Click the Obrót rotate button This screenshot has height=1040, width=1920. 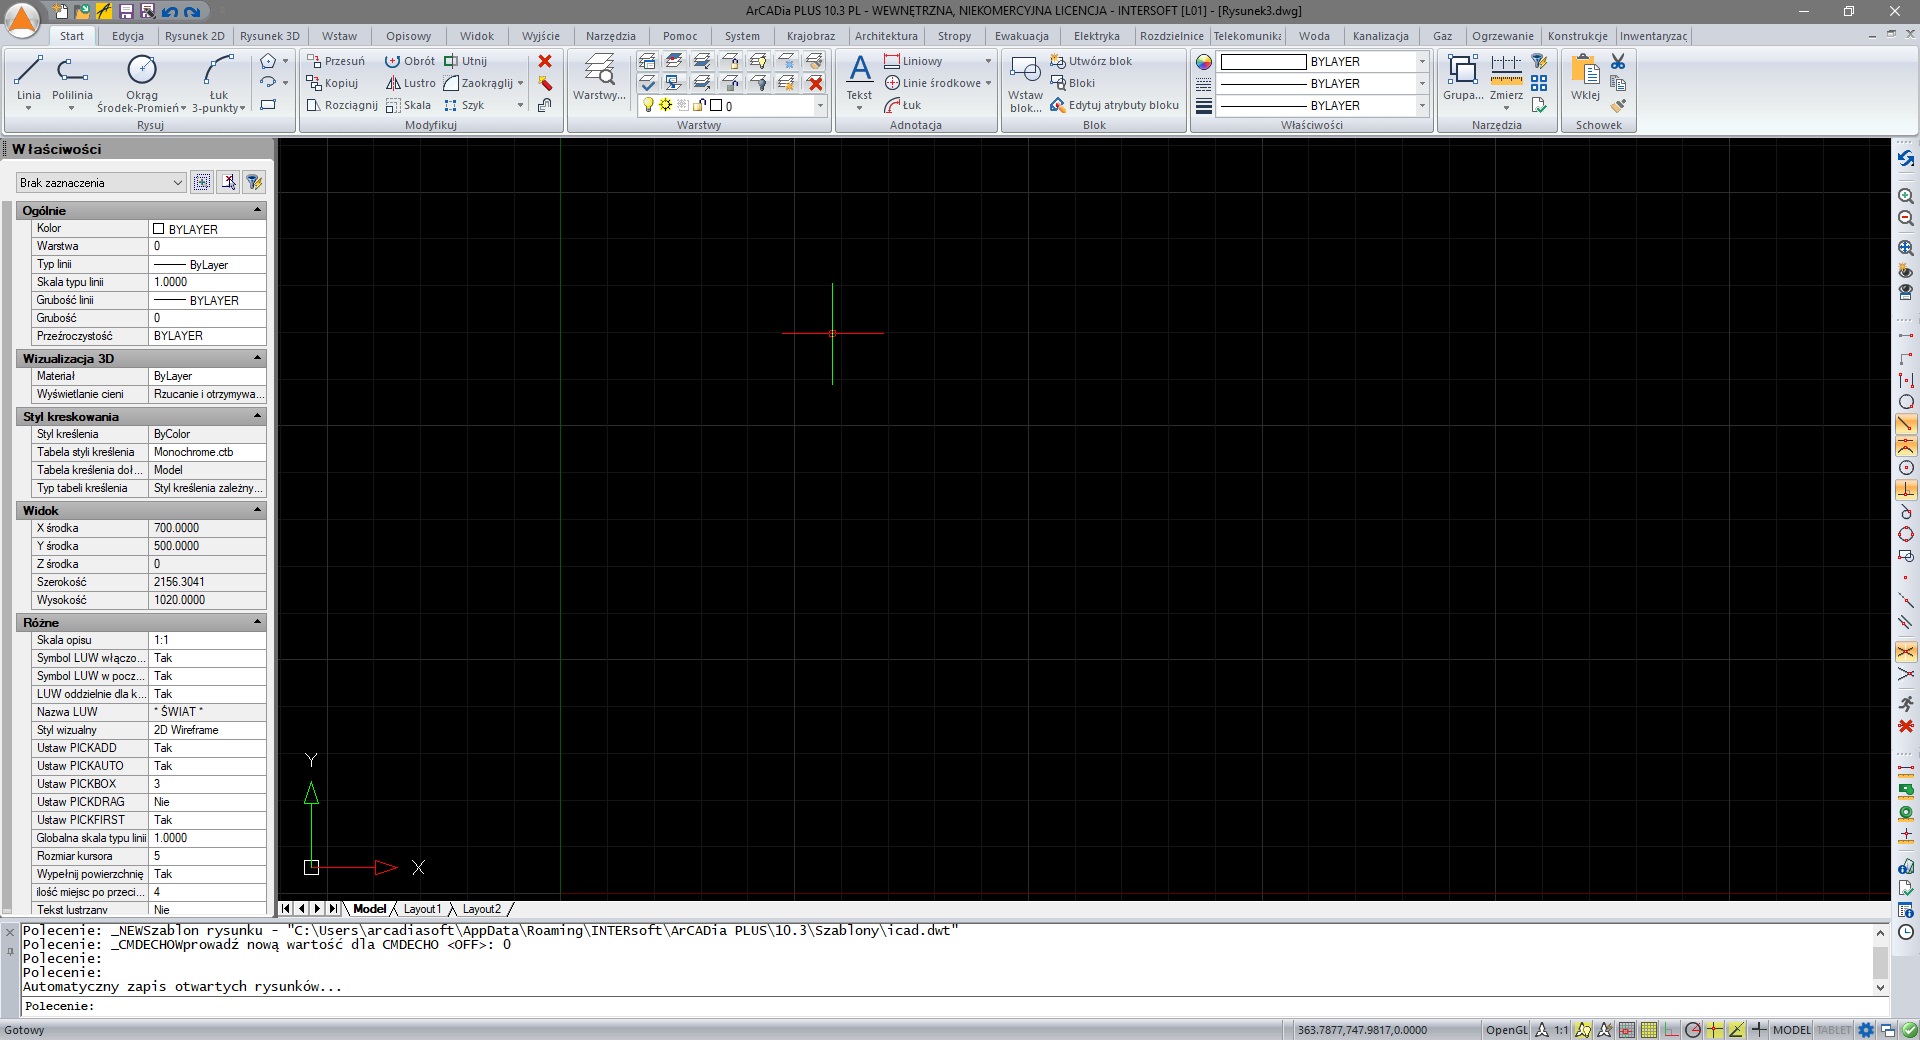(410, 61)
